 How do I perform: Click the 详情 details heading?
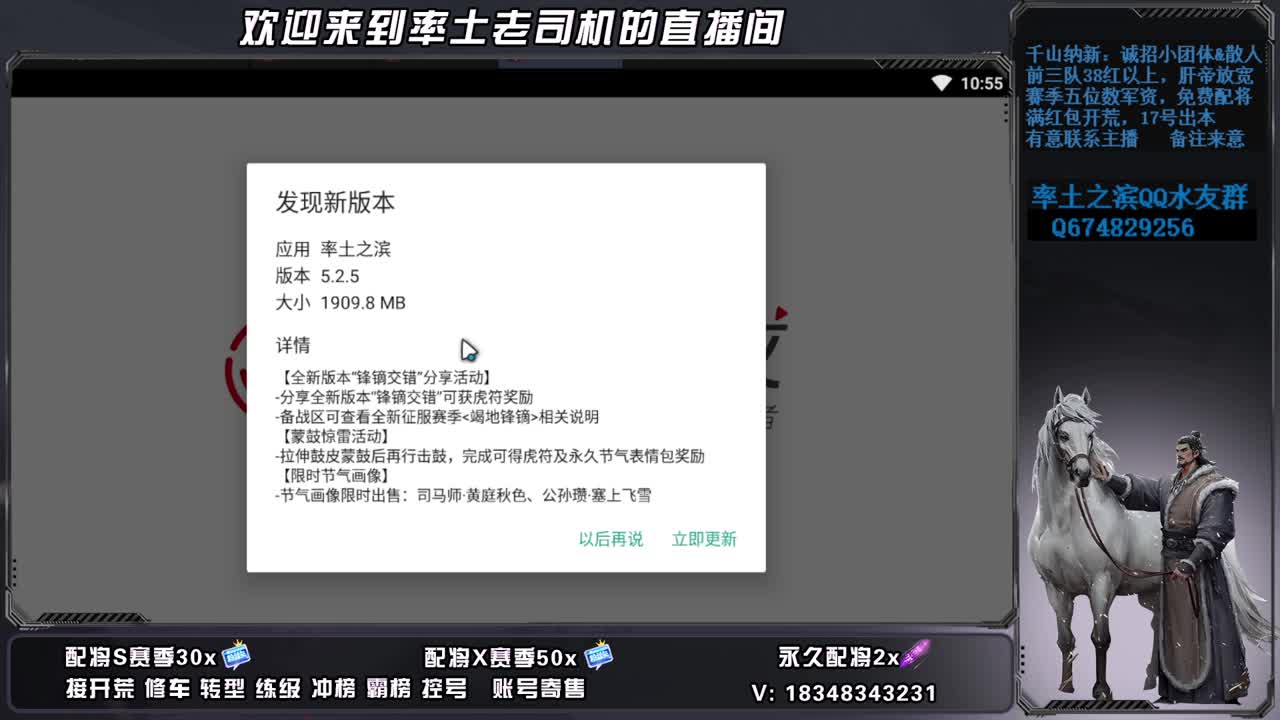(293, 345)
